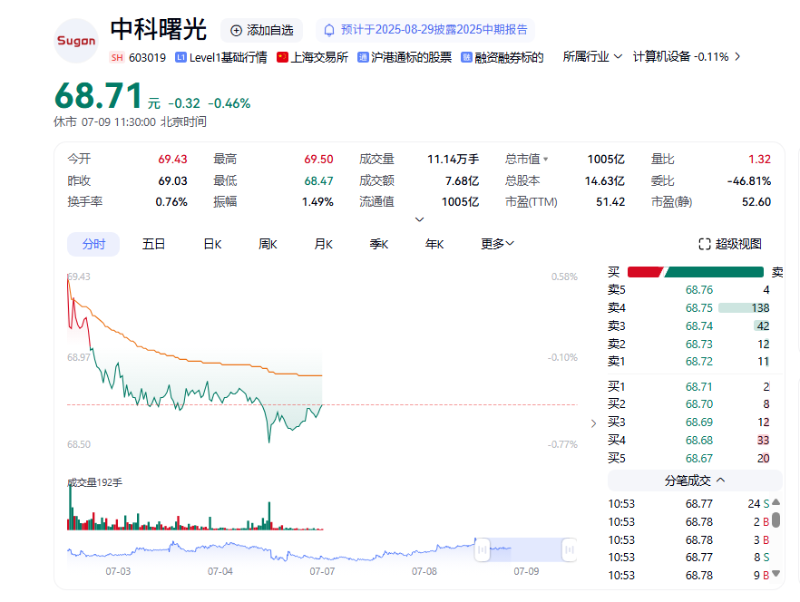Click the 添加自选 button
The image size is (800, 602).
click(262, 31)
